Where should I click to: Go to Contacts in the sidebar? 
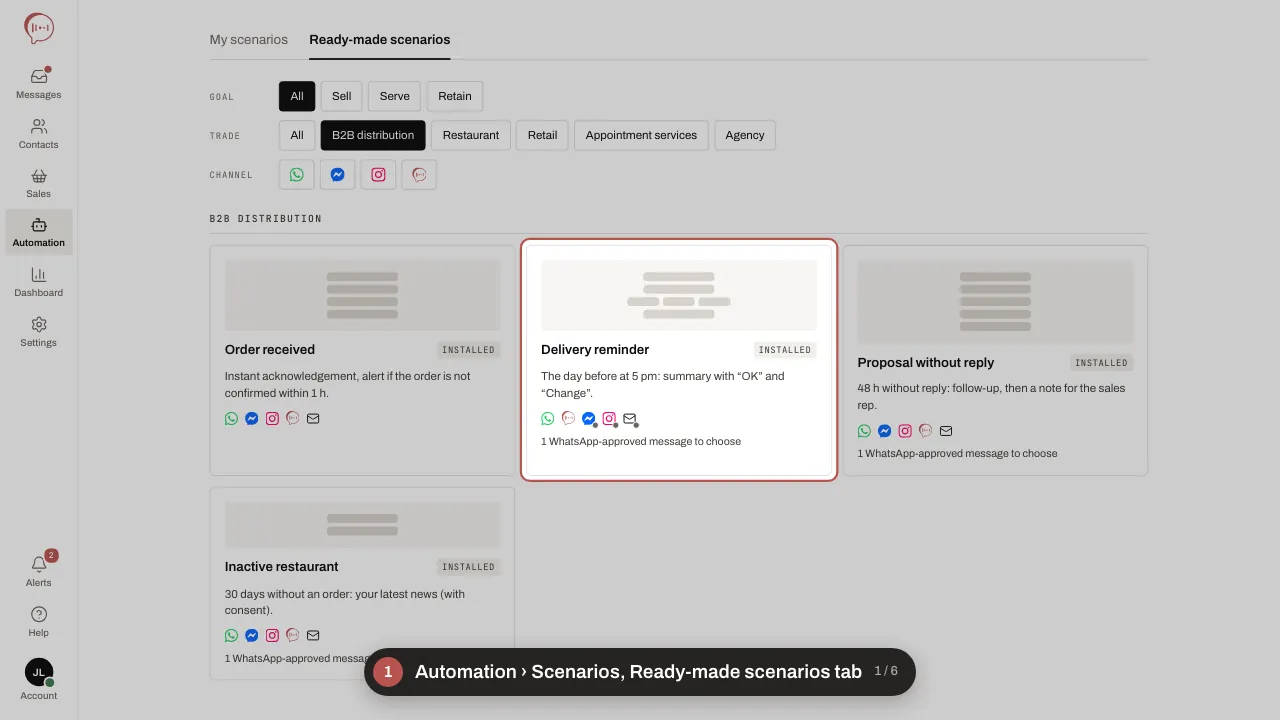[x=39, y=134]
